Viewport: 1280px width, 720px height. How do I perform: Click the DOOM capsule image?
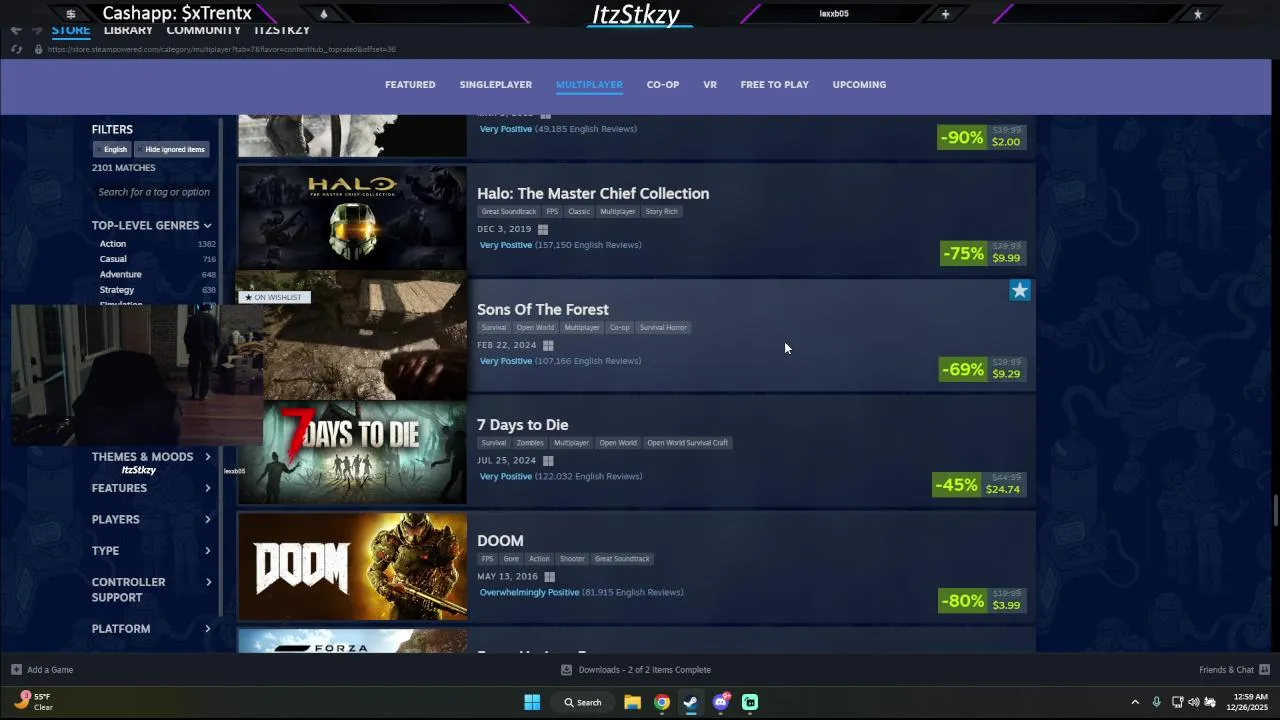[352, 567]
